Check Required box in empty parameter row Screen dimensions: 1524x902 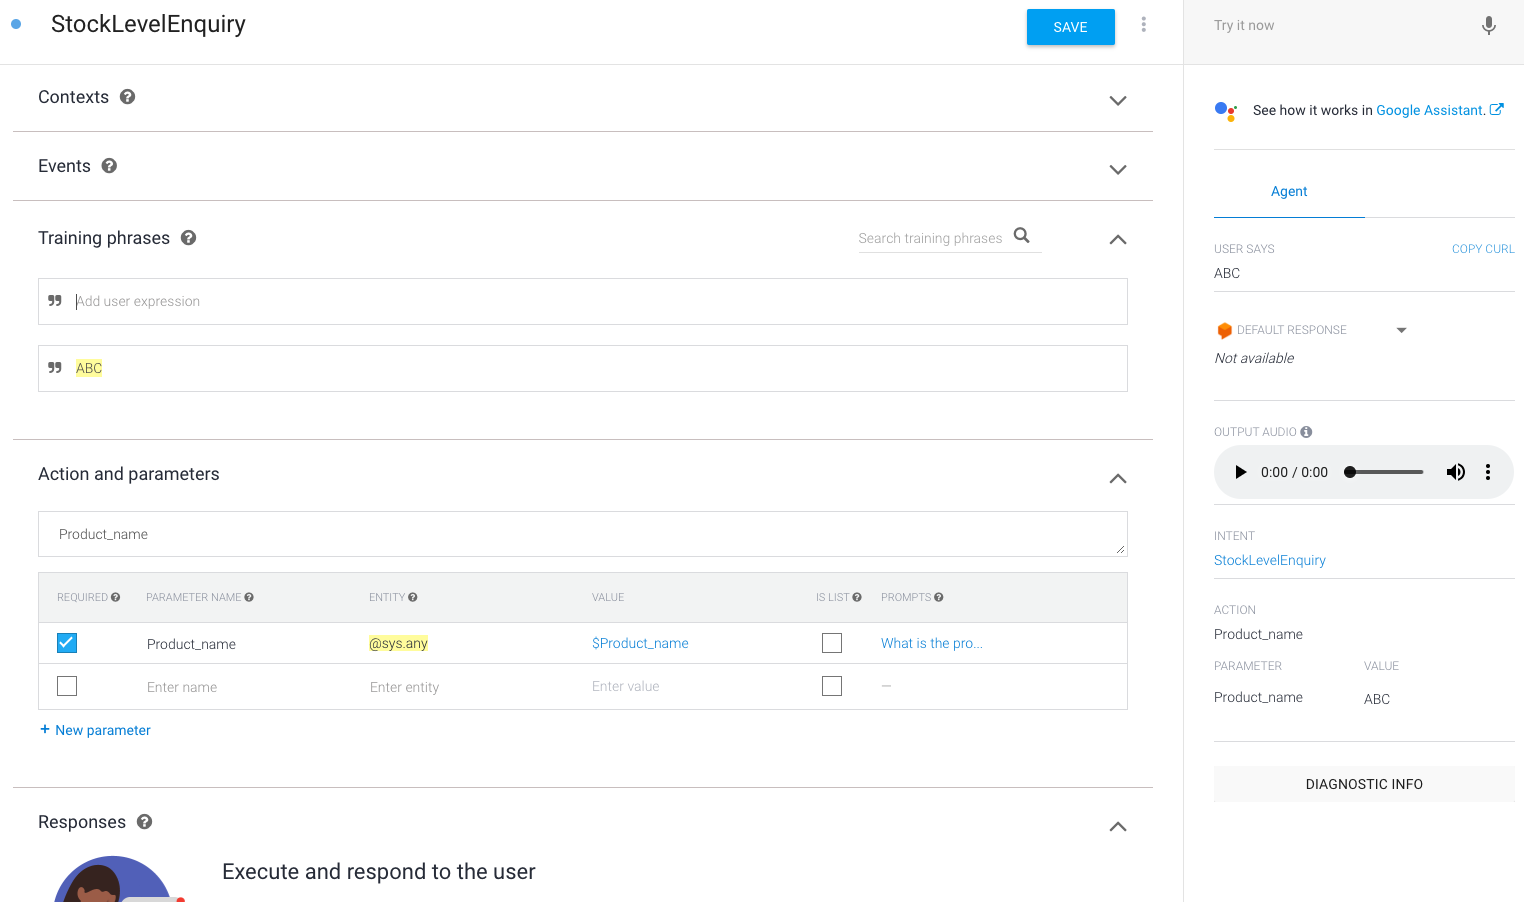(x=67, y=686)
